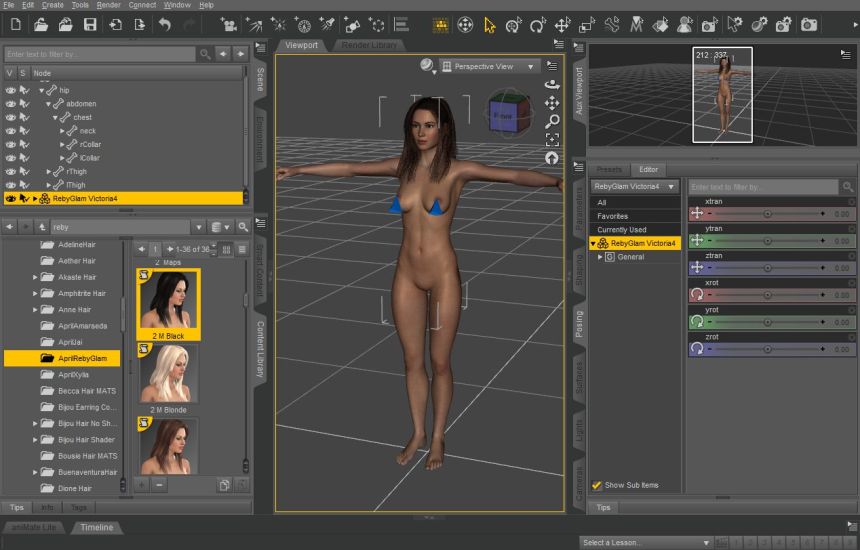Hide the RebyGlam Victoria4 node using eye

(11, 198)
